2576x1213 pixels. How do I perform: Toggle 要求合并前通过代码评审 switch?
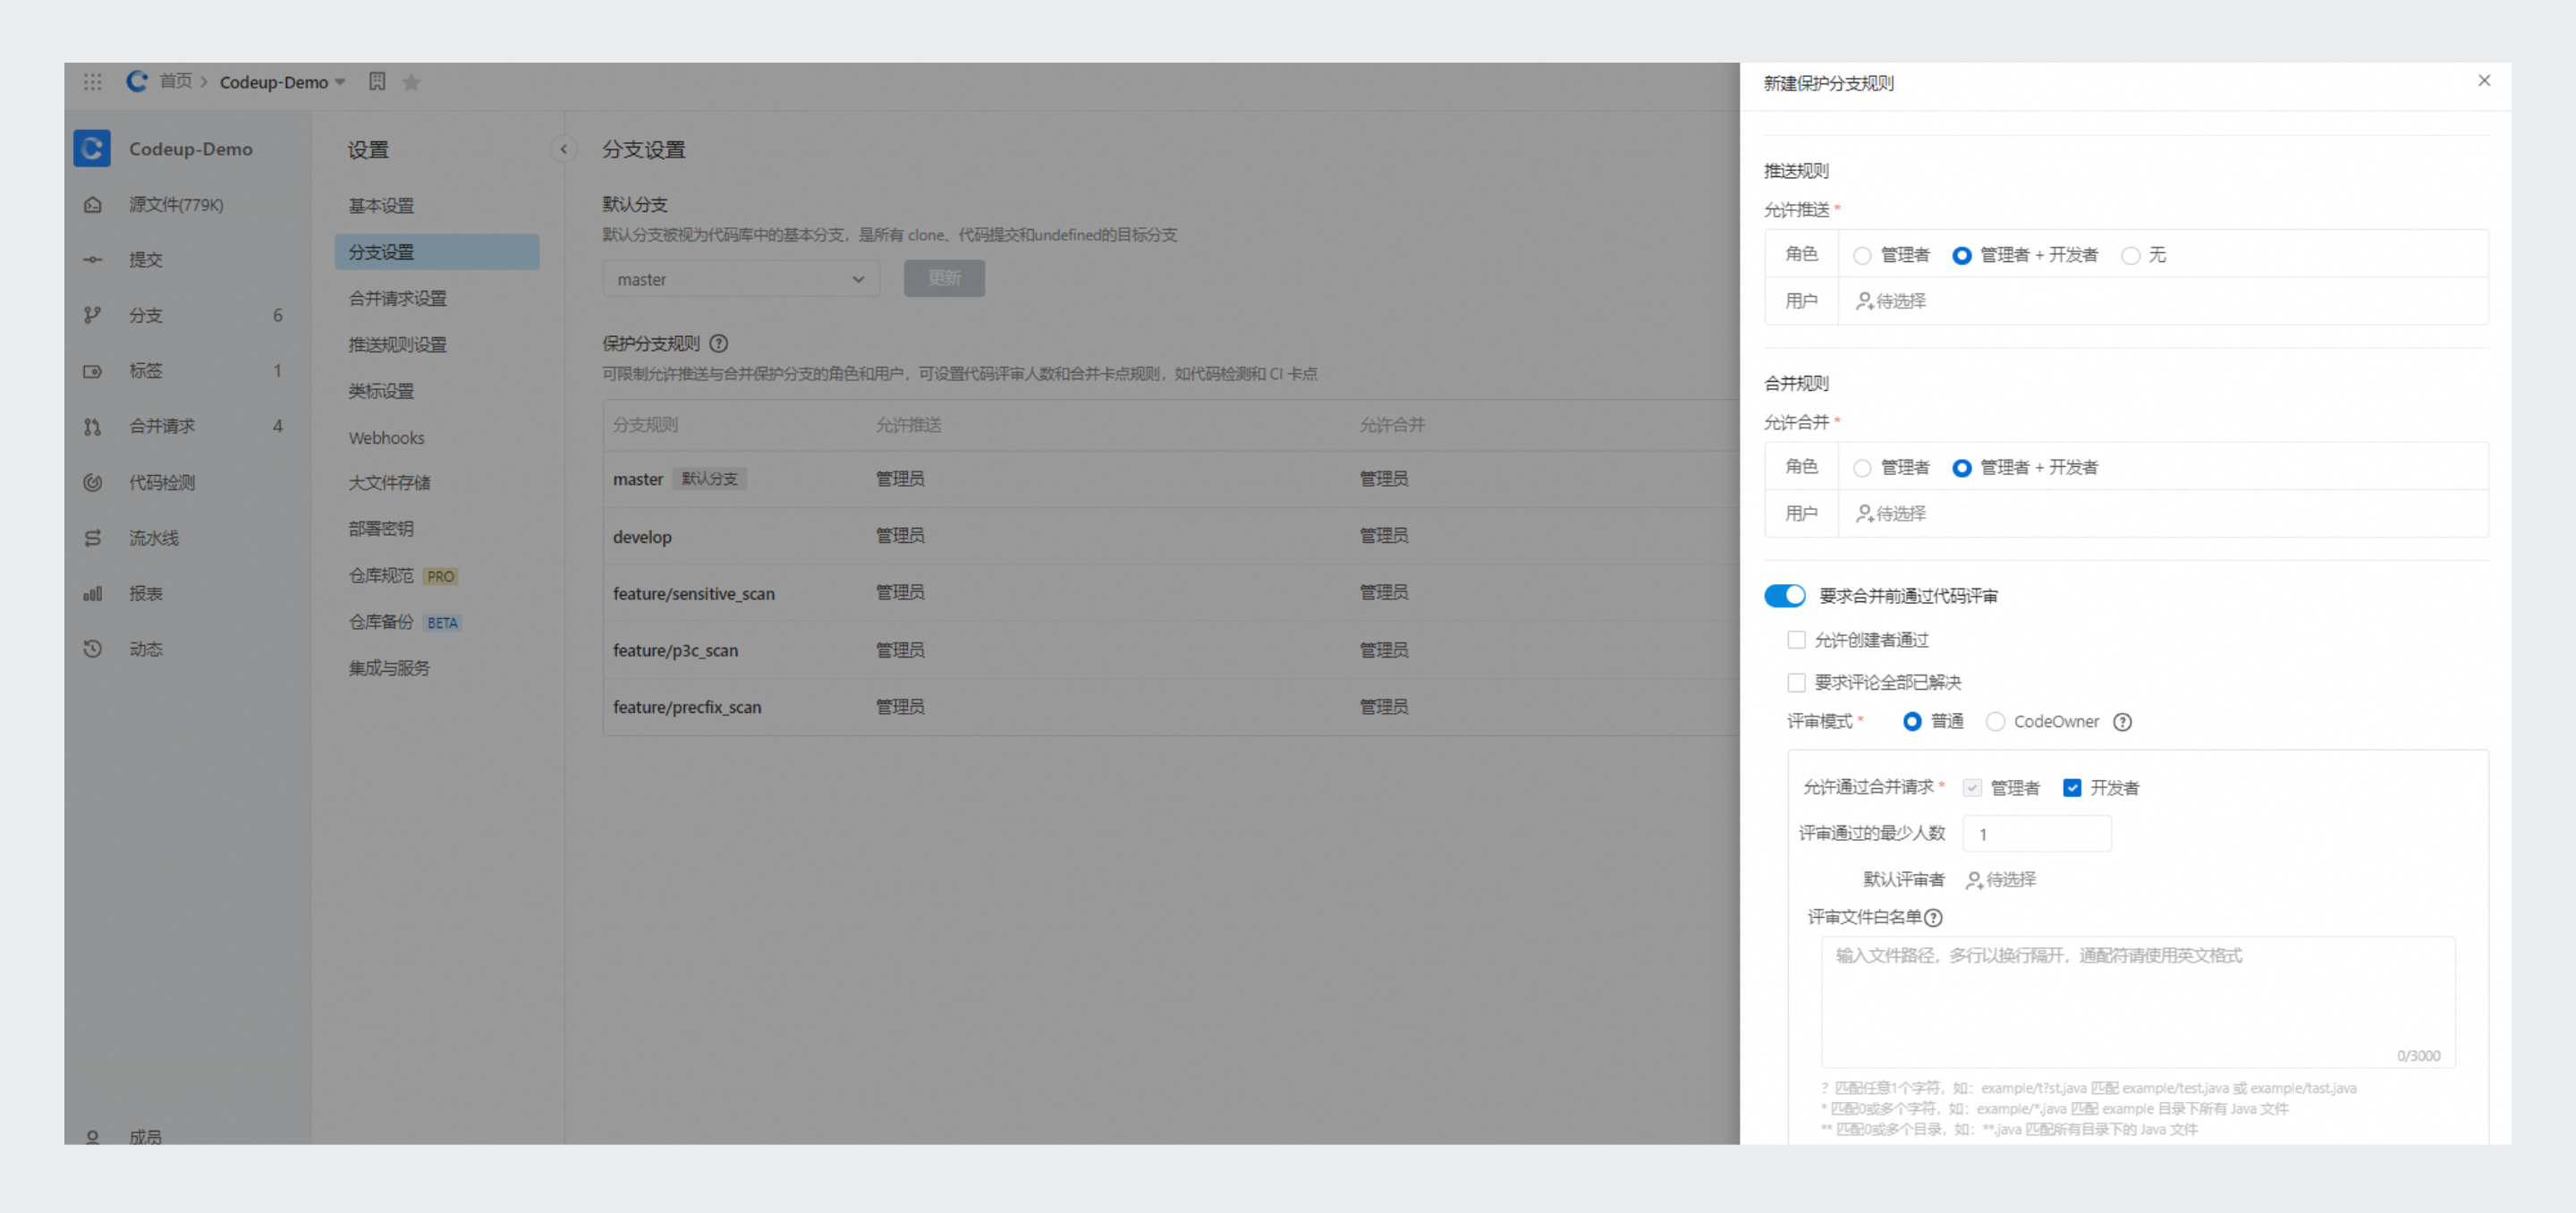click(1784, 596)
